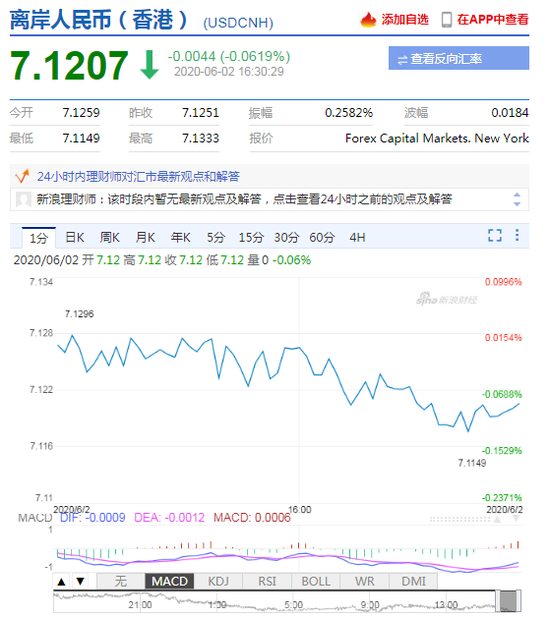The width and height of the screenshot is (550, 617).
Task: Add to watchlist via 添加自选
Action: click(405, 20)
